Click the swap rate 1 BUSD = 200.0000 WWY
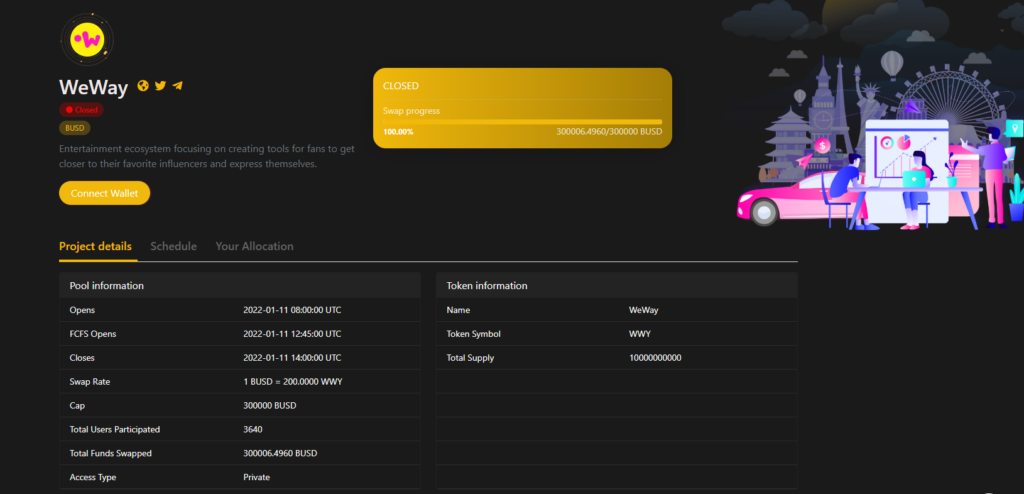 [x=293, y=382]
